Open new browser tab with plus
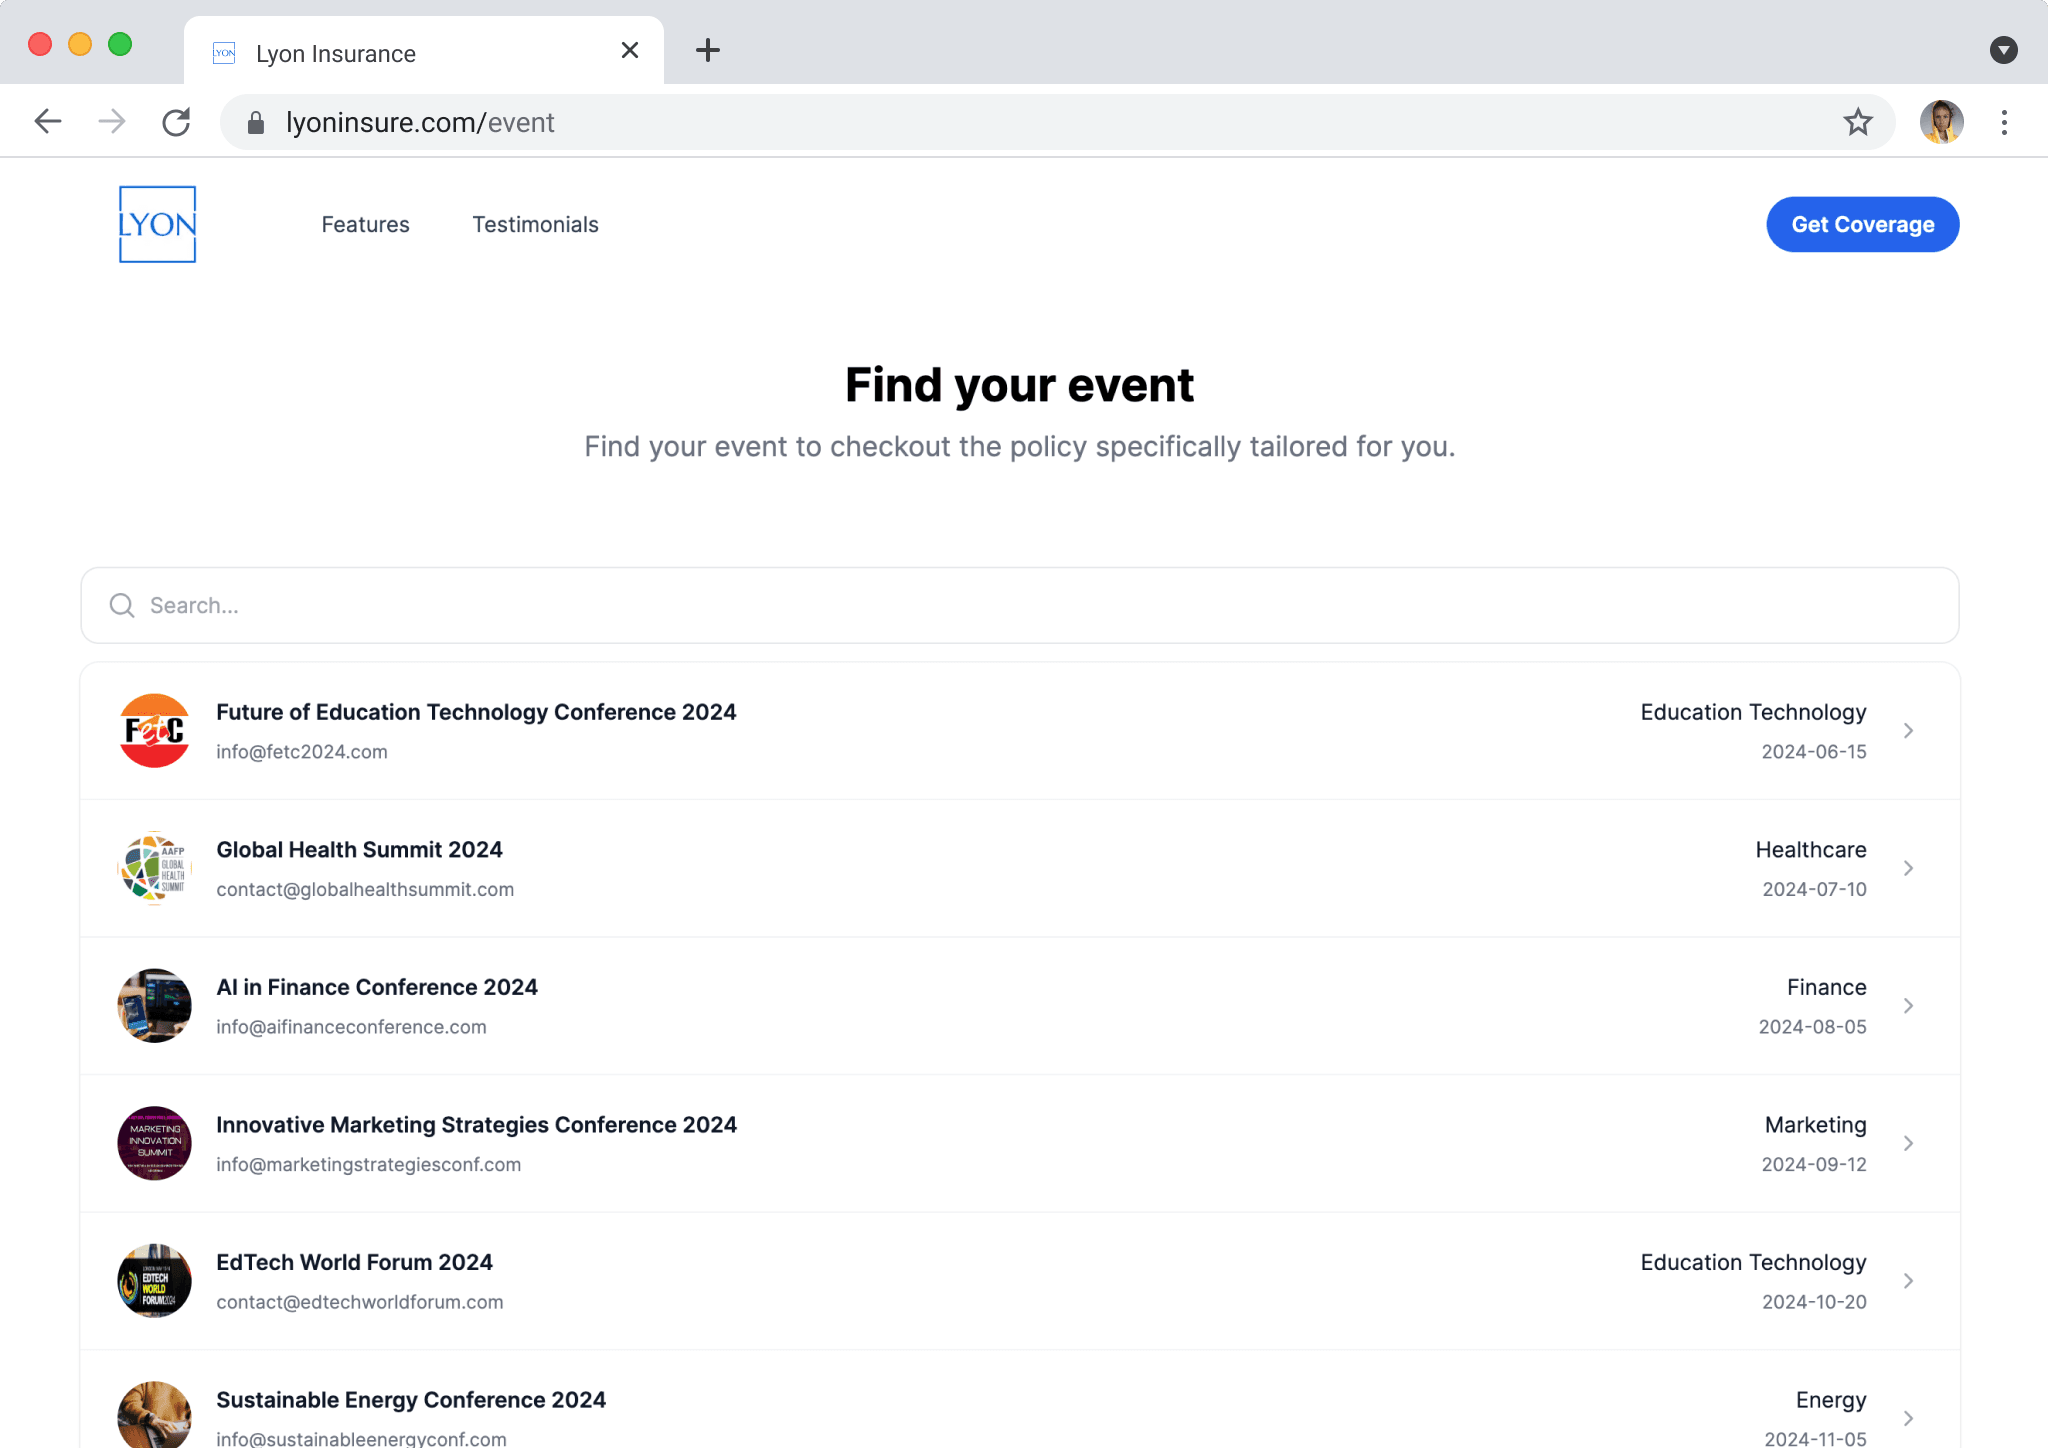Image resolution: width=2048 pixels, height=1448 pixels. tap(707, 50)
